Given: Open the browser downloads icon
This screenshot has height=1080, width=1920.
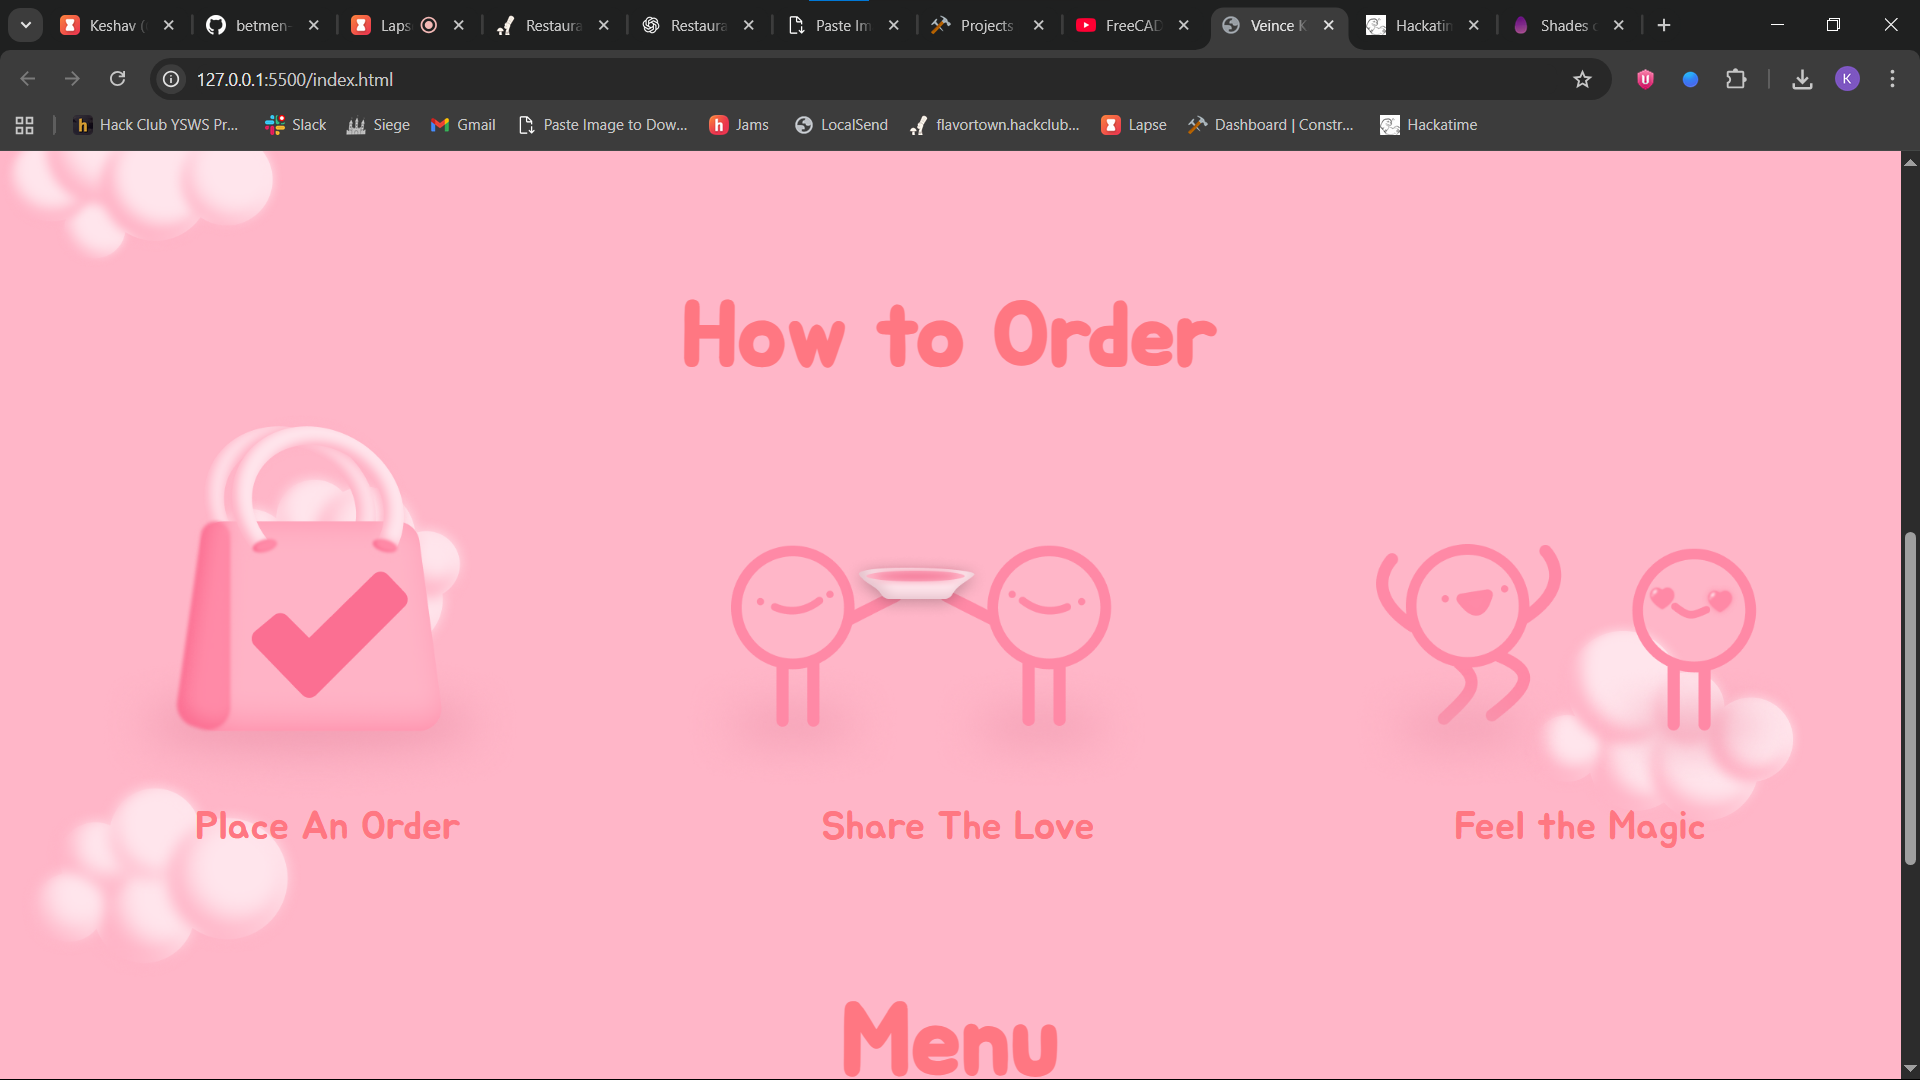Looking at the screenshot, I should click(1802, 79).
